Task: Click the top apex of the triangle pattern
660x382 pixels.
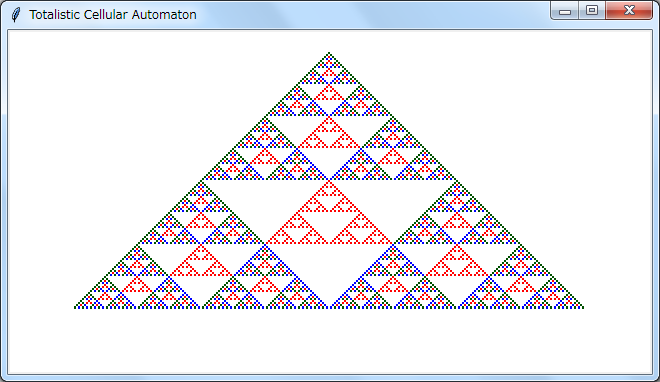Action: [x=329, y=53]
